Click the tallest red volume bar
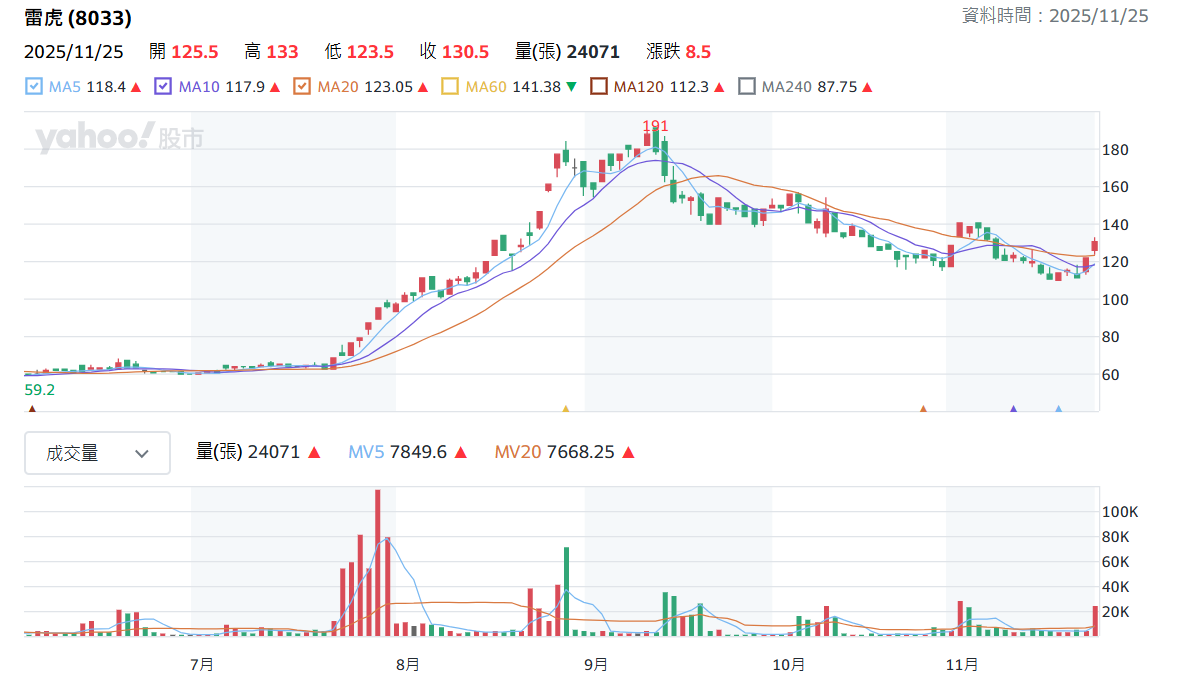 coord(378,563)
